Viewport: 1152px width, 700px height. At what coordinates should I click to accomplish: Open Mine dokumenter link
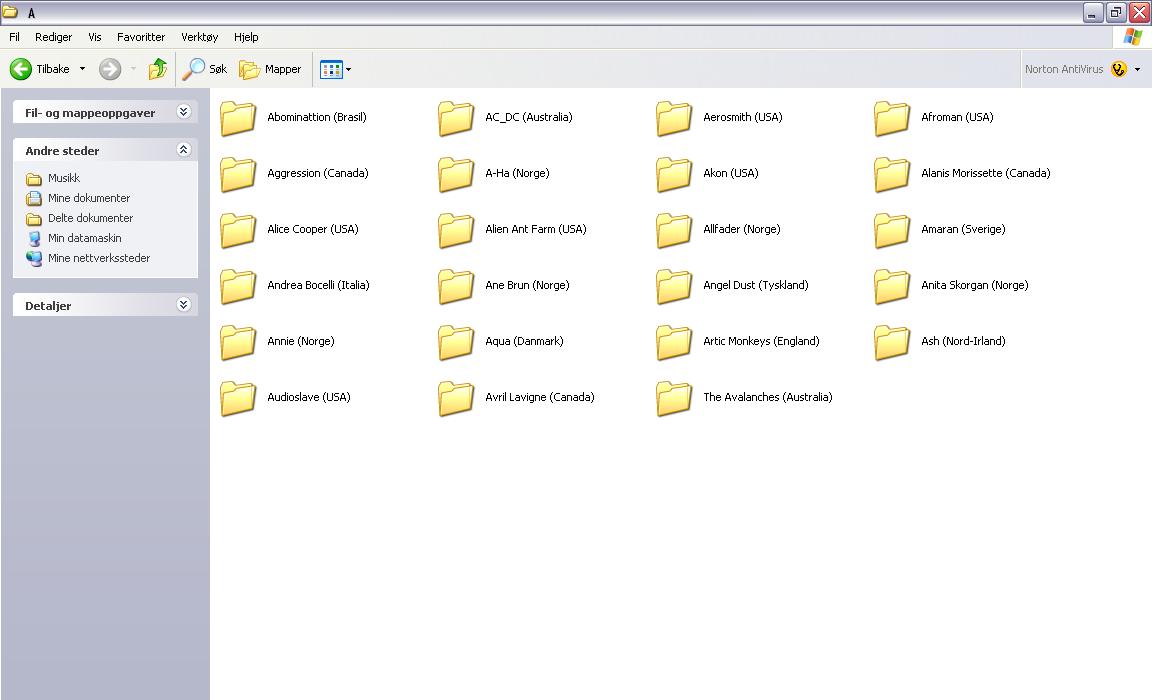[89, 198]
